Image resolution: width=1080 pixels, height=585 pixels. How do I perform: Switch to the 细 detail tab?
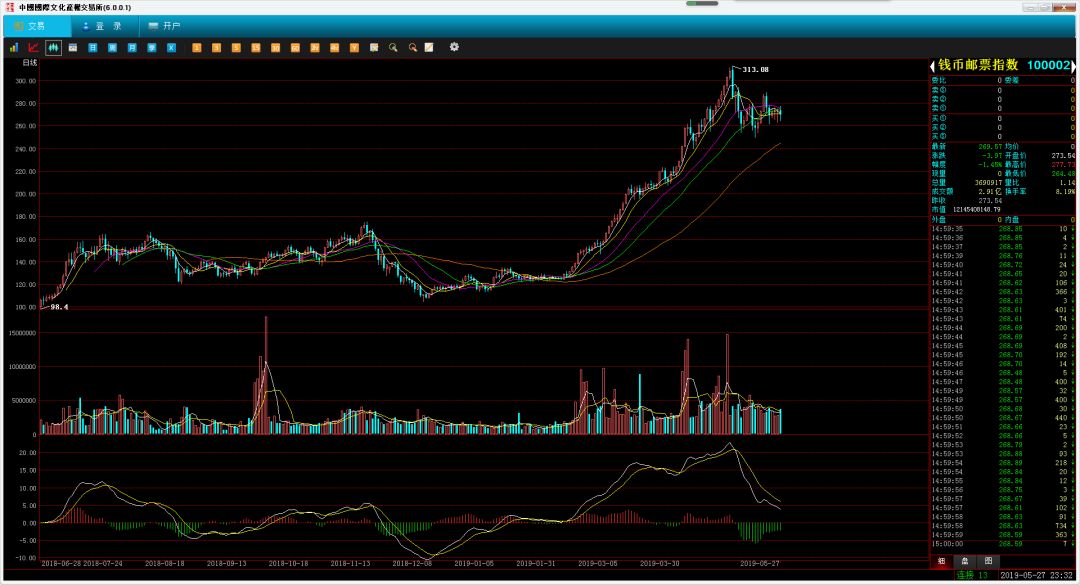(942, 562)
